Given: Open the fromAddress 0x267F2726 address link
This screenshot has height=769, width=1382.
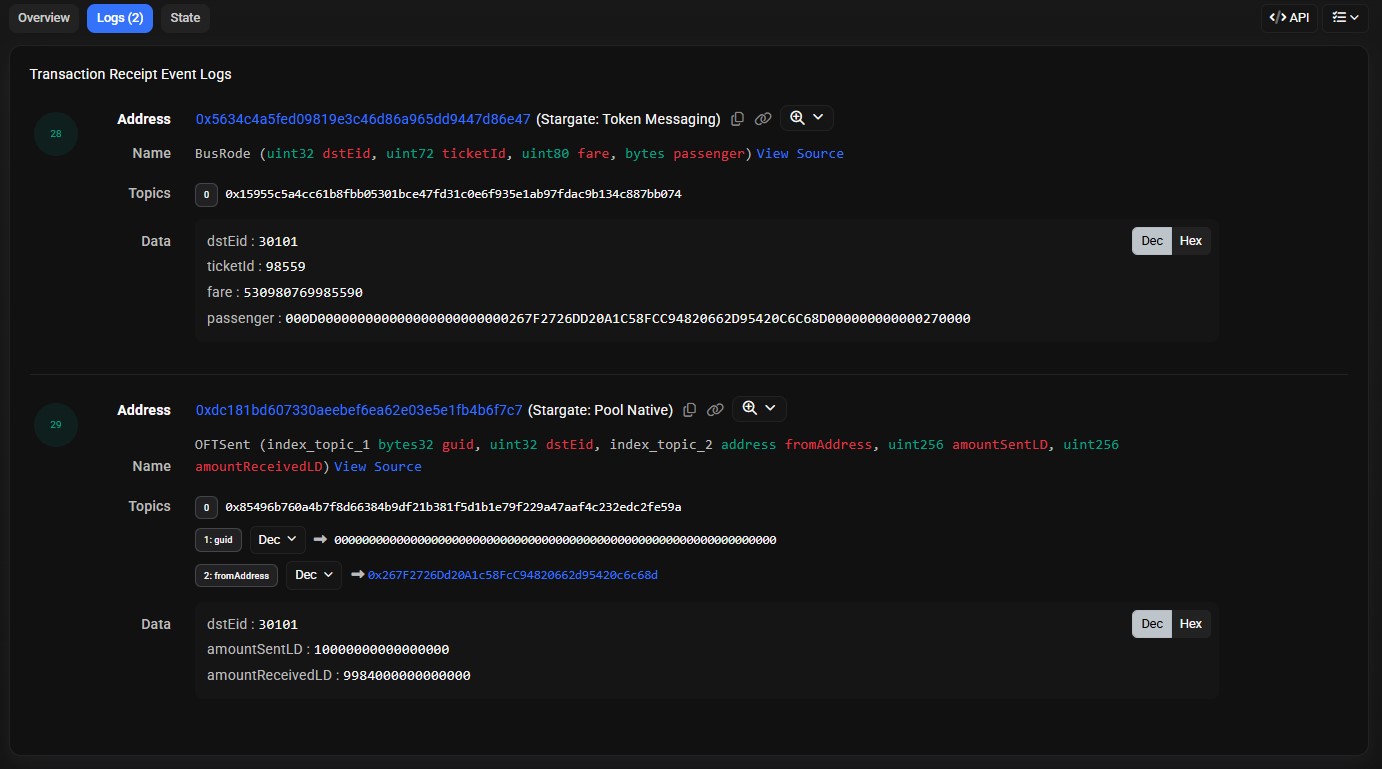Looking at the screenshot, I should [x=512, y=575].
